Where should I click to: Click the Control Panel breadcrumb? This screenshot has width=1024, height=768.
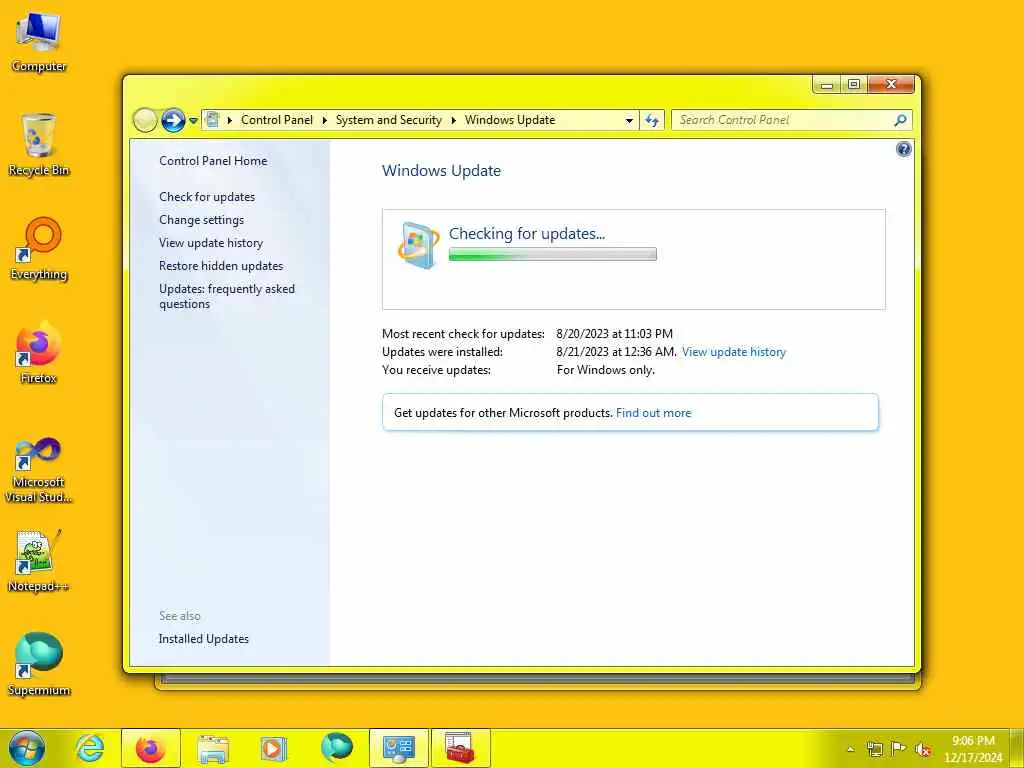[277, 120]
